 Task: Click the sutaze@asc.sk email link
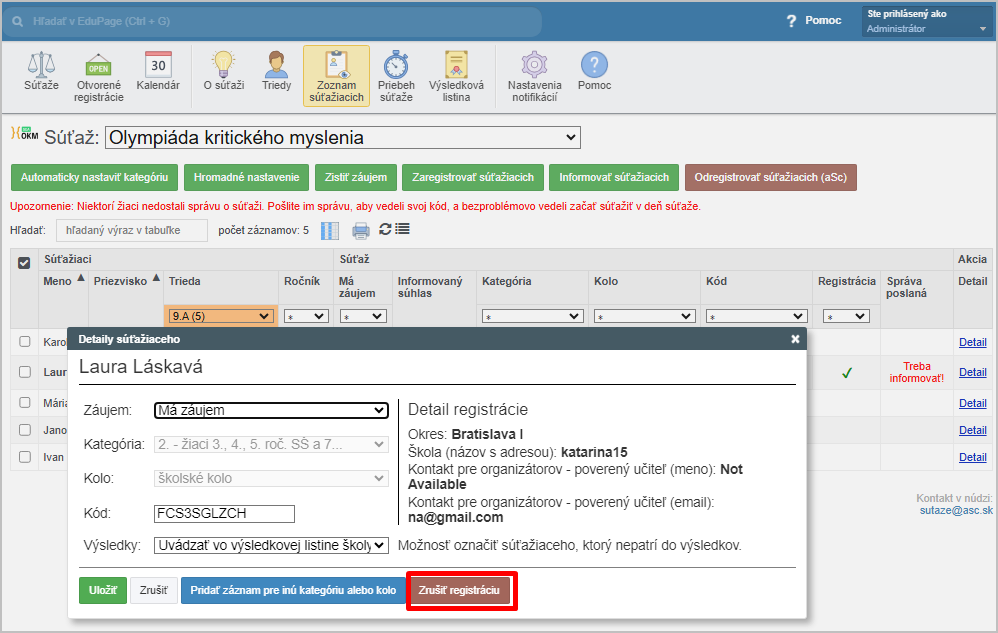coord(956,510)
